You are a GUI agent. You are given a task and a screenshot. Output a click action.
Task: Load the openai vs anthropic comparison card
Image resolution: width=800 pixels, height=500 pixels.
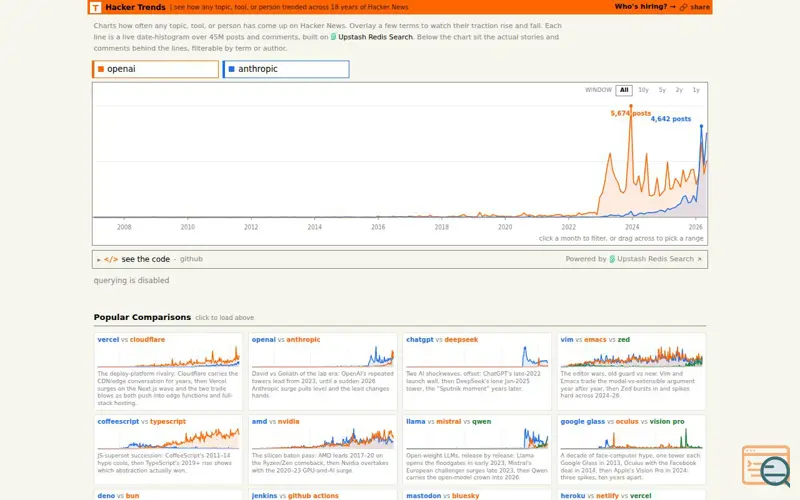(x=322, y=371)
